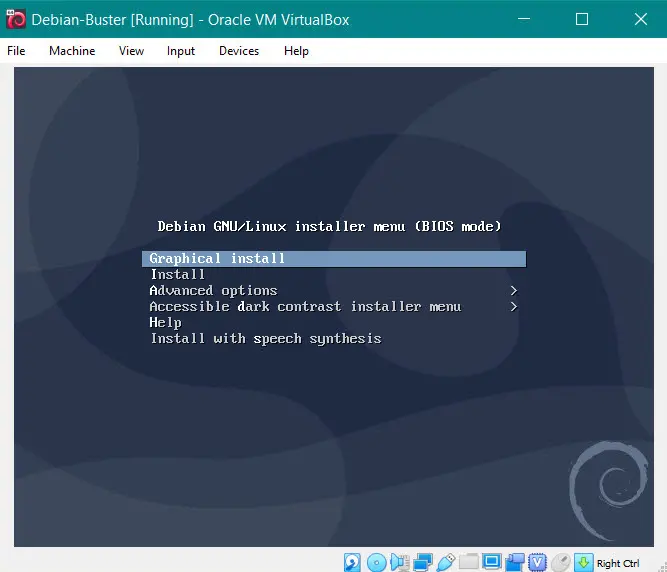Open the View menu
This screenshot has height=572, width=667.
pyautogui.click(x=131, y=51)
